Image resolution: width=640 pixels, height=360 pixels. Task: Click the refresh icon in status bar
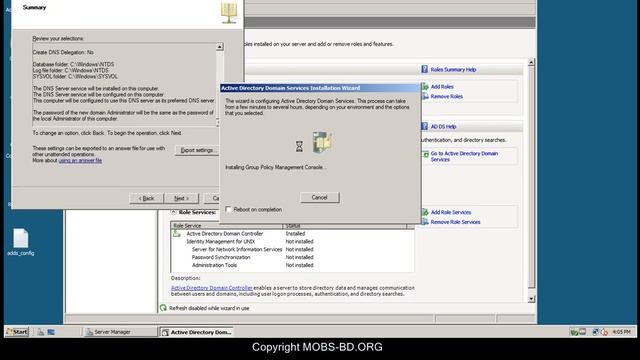(x=163, y=308)
